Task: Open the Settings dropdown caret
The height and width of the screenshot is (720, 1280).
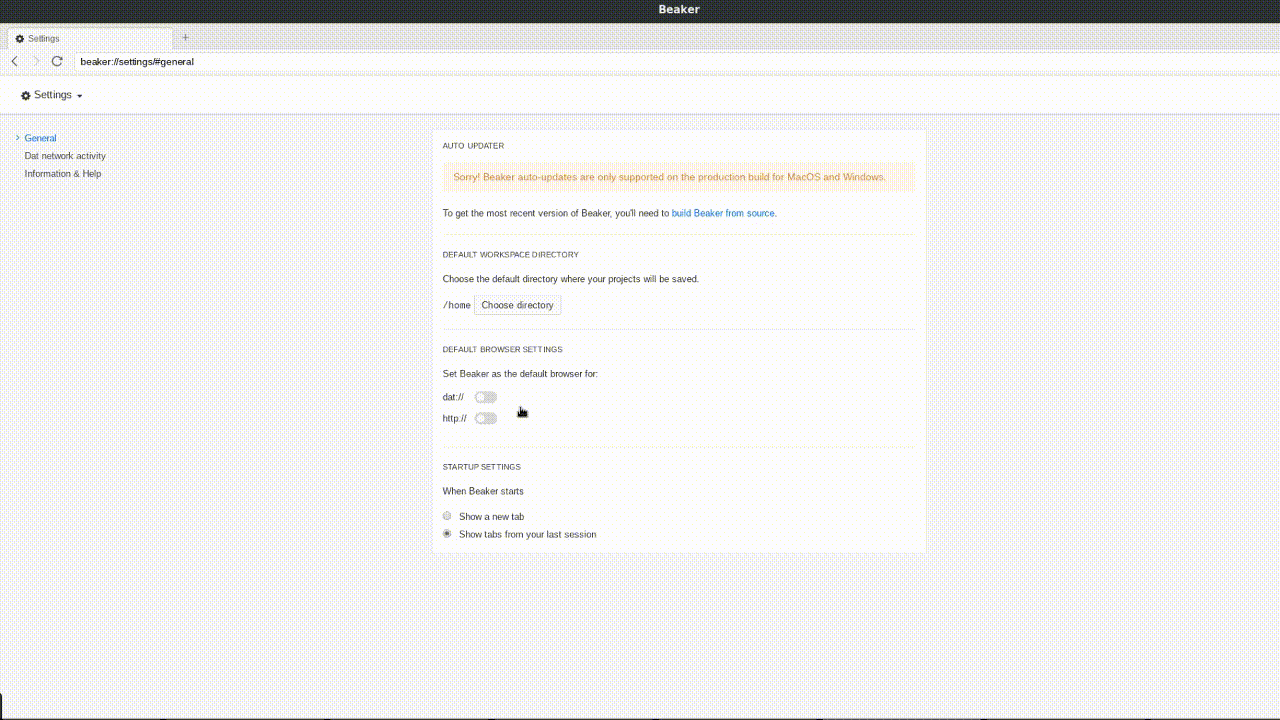Action: coord(78,95)
